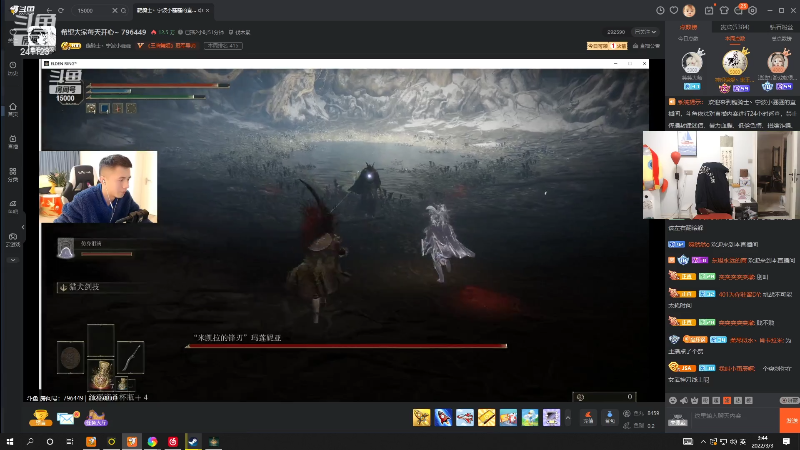Open the notification center in the taskbar
This screenshot has width=800, height=450.
click(786, 441)
